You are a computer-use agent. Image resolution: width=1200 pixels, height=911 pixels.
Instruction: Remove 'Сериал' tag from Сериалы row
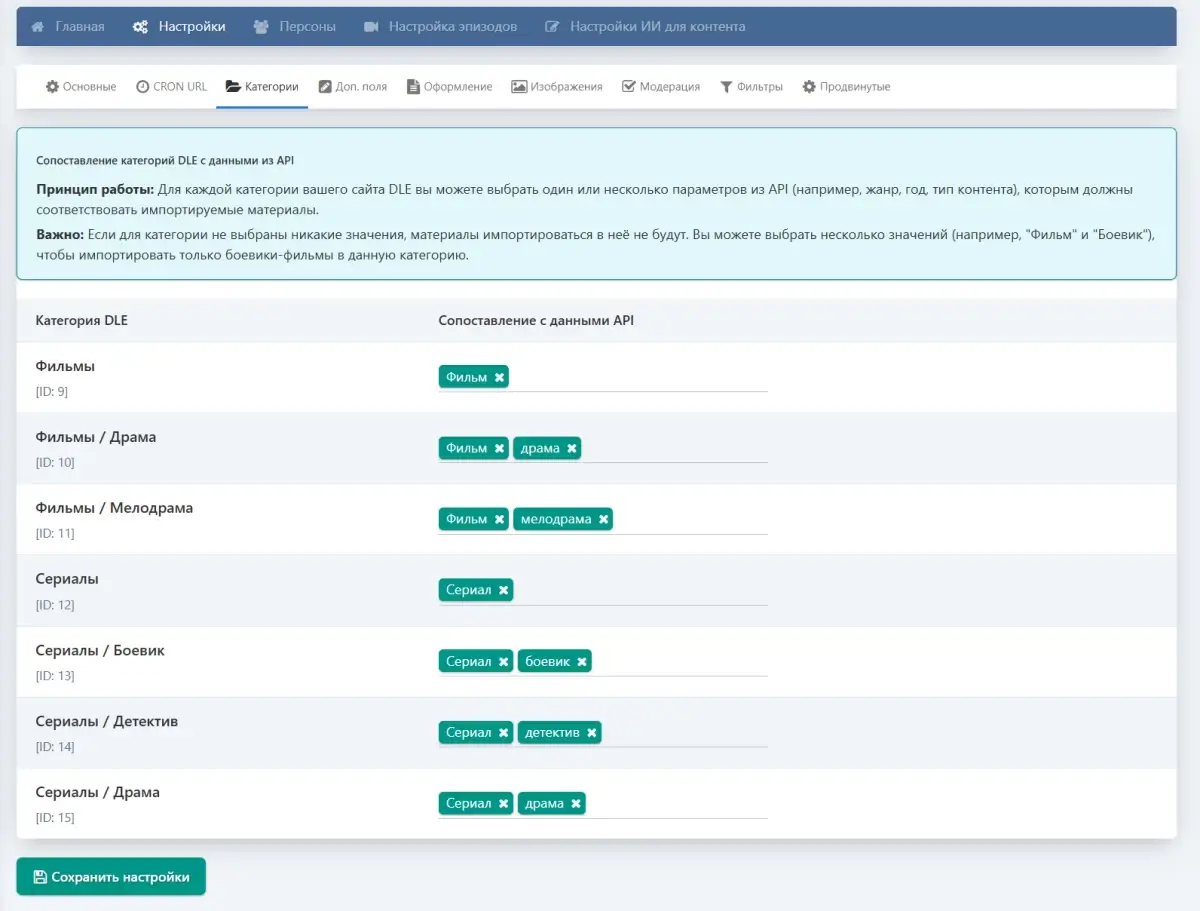pyautogui.click(x=504, y=590)
